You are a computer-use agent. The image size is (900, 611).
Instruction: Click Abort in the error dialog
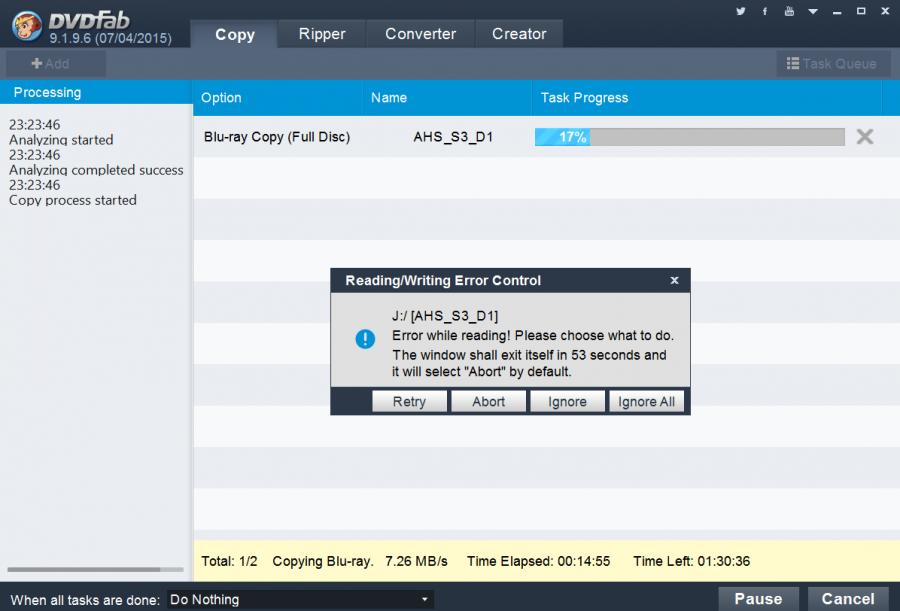click(x=488, y=401)
